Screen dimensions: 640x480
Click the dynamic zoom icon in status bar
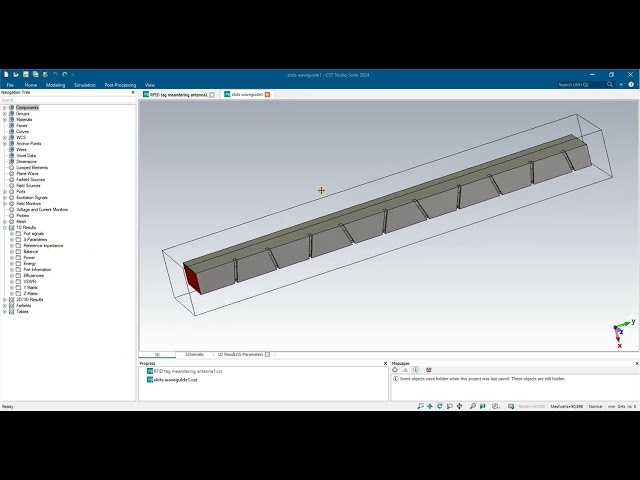449,406
